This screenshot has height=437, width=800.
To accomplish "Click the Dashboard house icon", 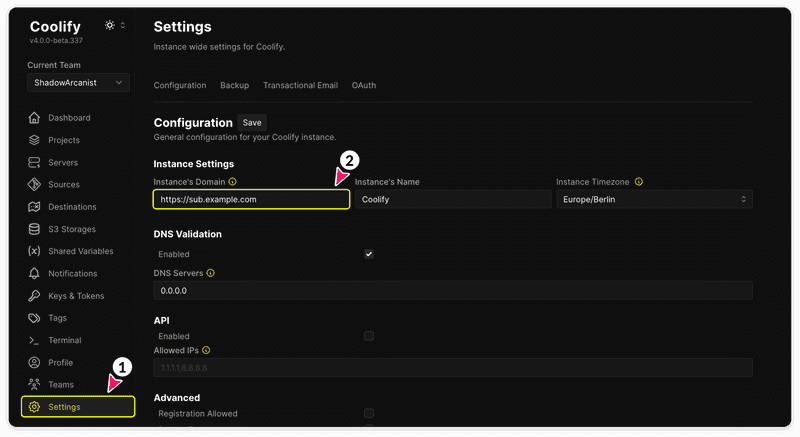I will point(34,118).
